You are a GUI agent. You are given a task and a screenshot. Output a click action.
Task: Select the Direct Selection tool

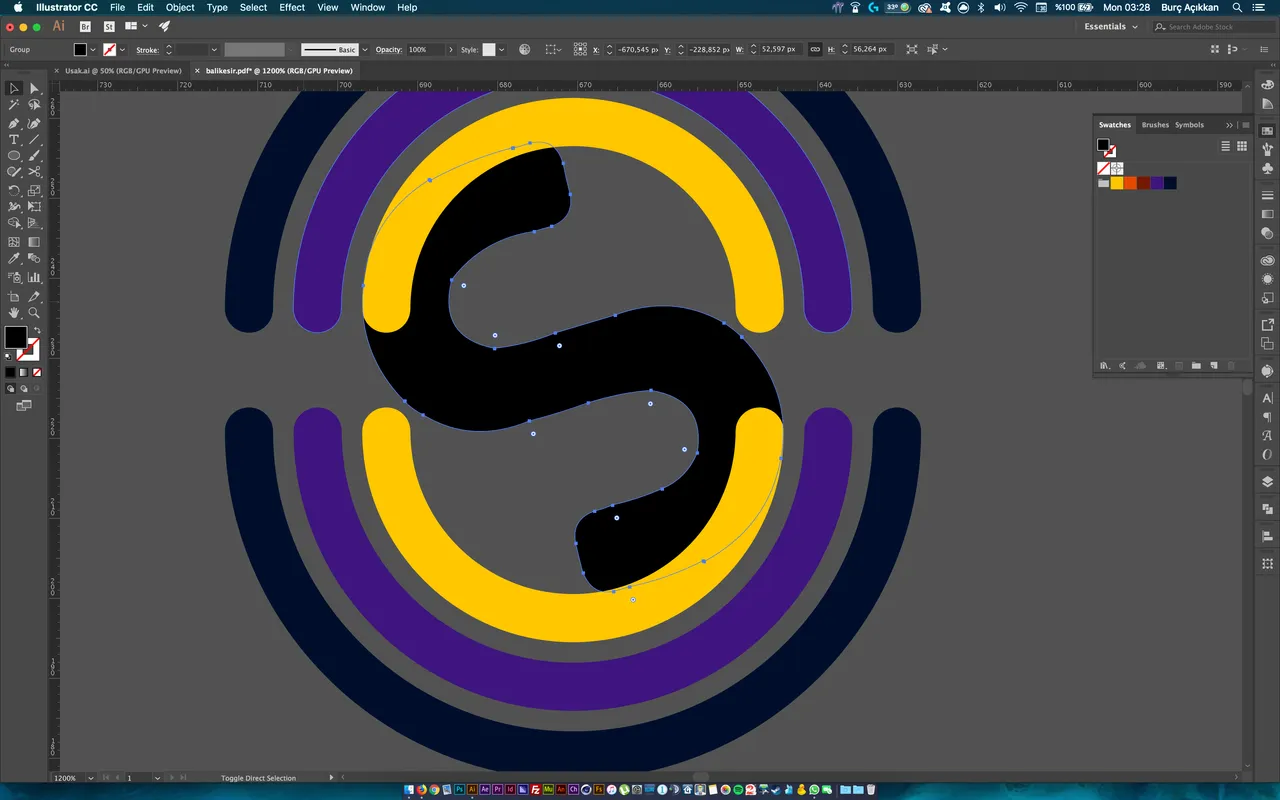[34, 88]
